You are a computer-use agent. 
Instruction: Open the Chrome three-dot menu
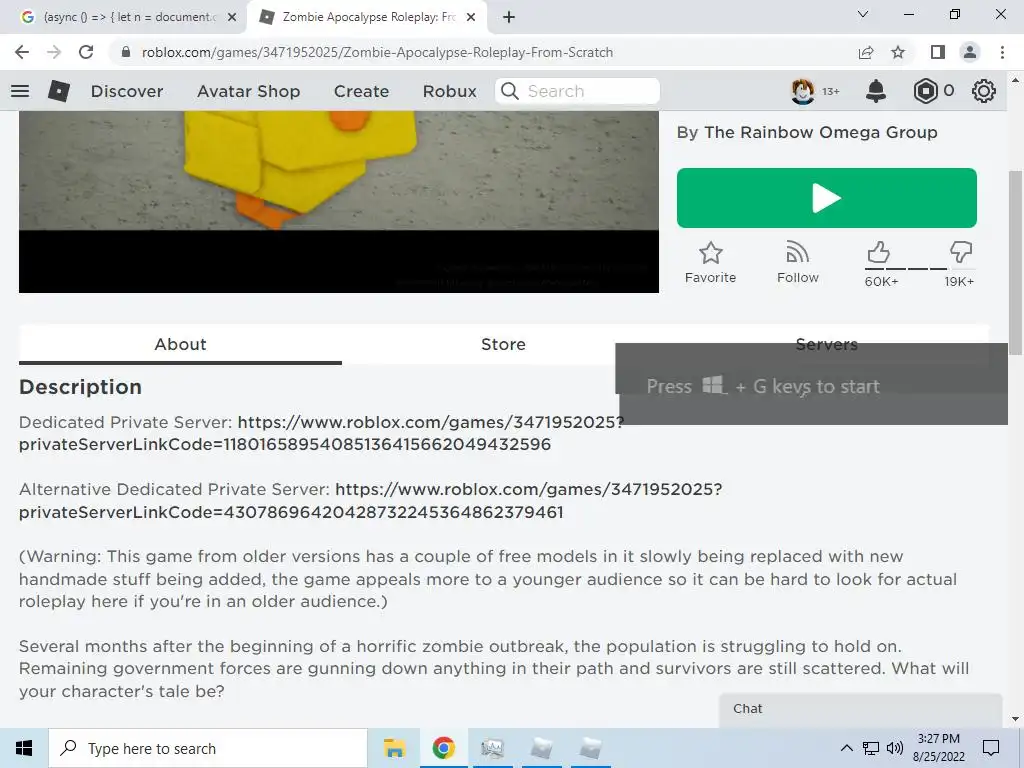[x=1002, y=52]
